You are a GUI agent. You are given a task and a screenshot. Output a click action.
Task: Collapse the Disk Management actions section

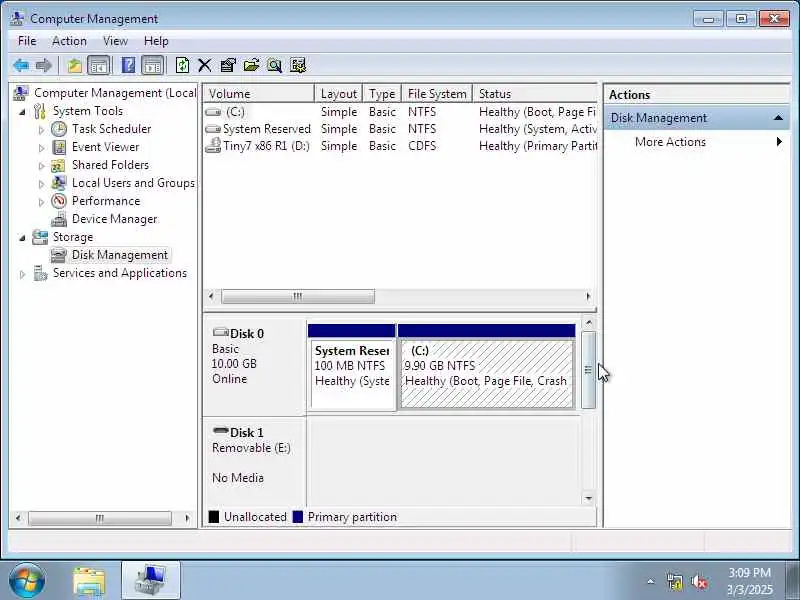tap(778, 118)
